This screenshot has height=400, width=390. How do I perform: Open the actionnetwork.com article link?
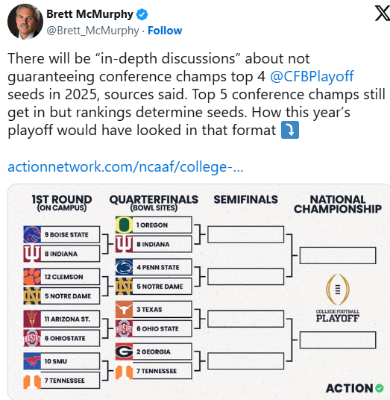point(125,166)
